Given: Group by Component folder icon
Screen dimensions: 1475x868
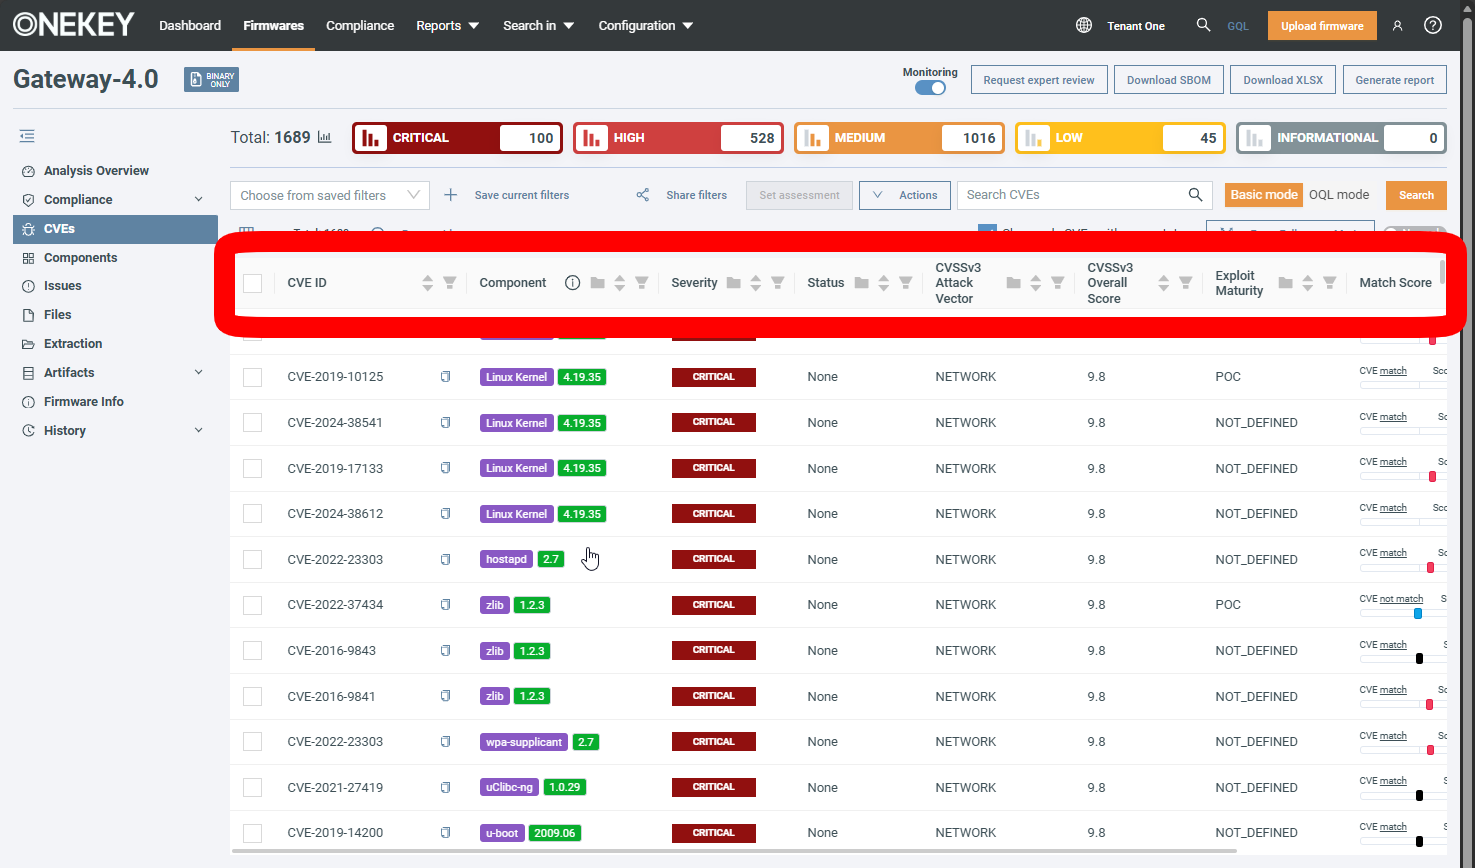Looking at the screenshot, I should [x=597, y=283].
